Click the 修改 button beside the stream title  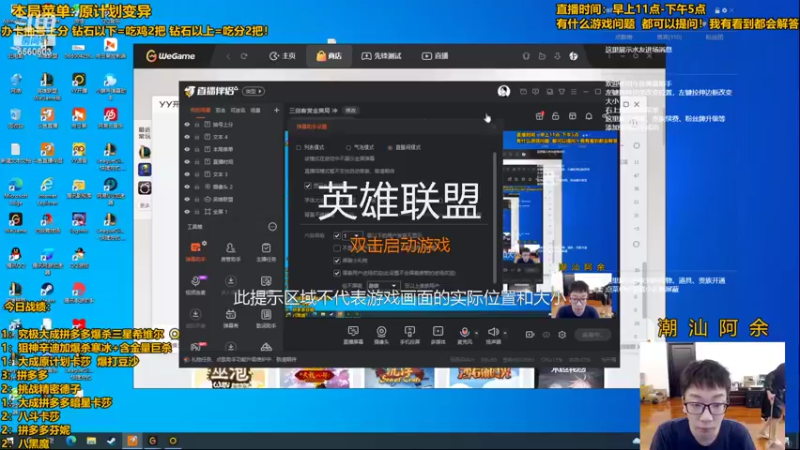(351, 110)
